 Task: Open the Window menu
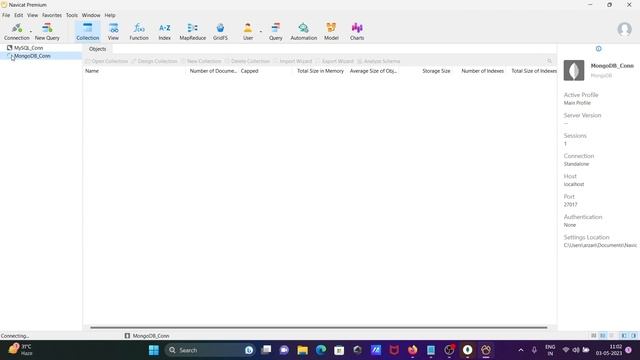91,15
